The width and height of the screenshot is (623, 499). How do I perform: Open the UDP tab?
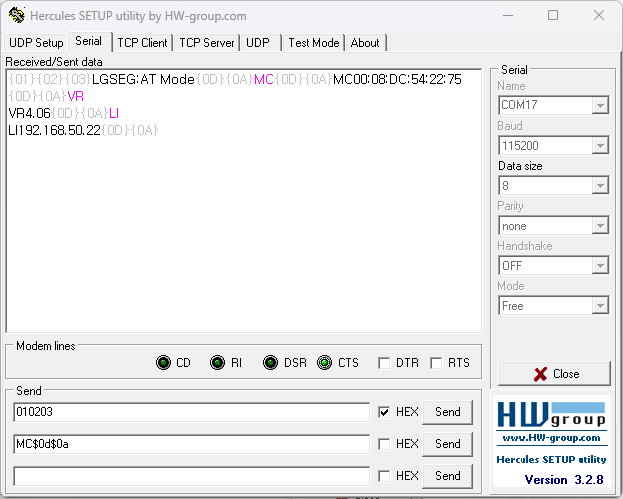click(x=258, y=43)
